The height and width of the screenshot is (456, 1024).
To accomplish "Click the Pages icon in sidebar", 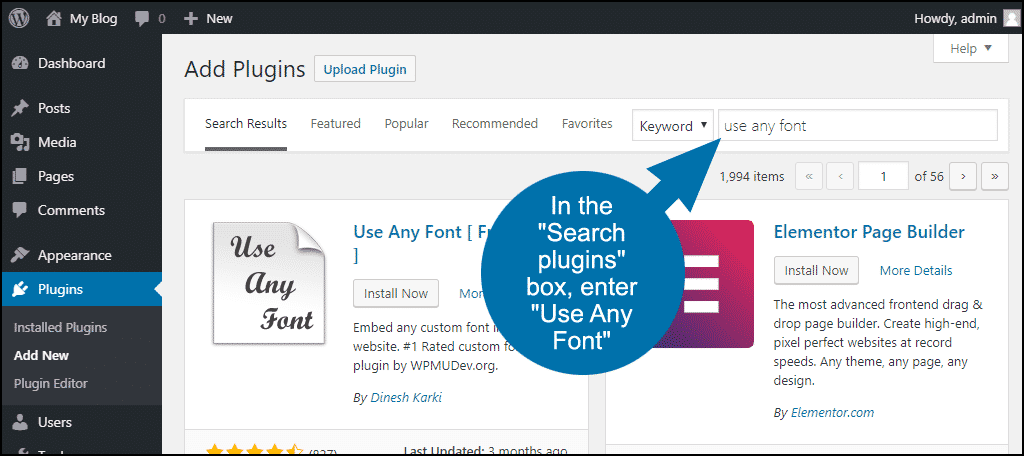I will pyautogui.click(x=20, y=176).
